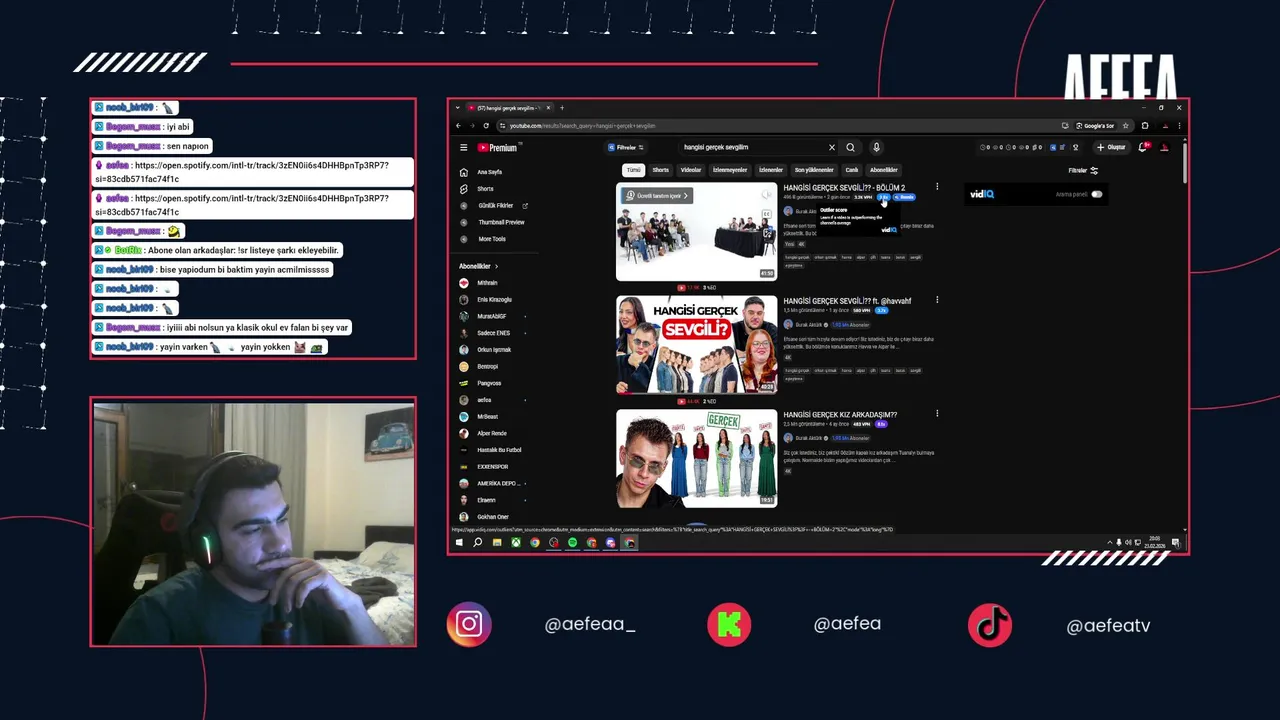
Task: Reload the YouTube page
Action: [x=486, y=126]
